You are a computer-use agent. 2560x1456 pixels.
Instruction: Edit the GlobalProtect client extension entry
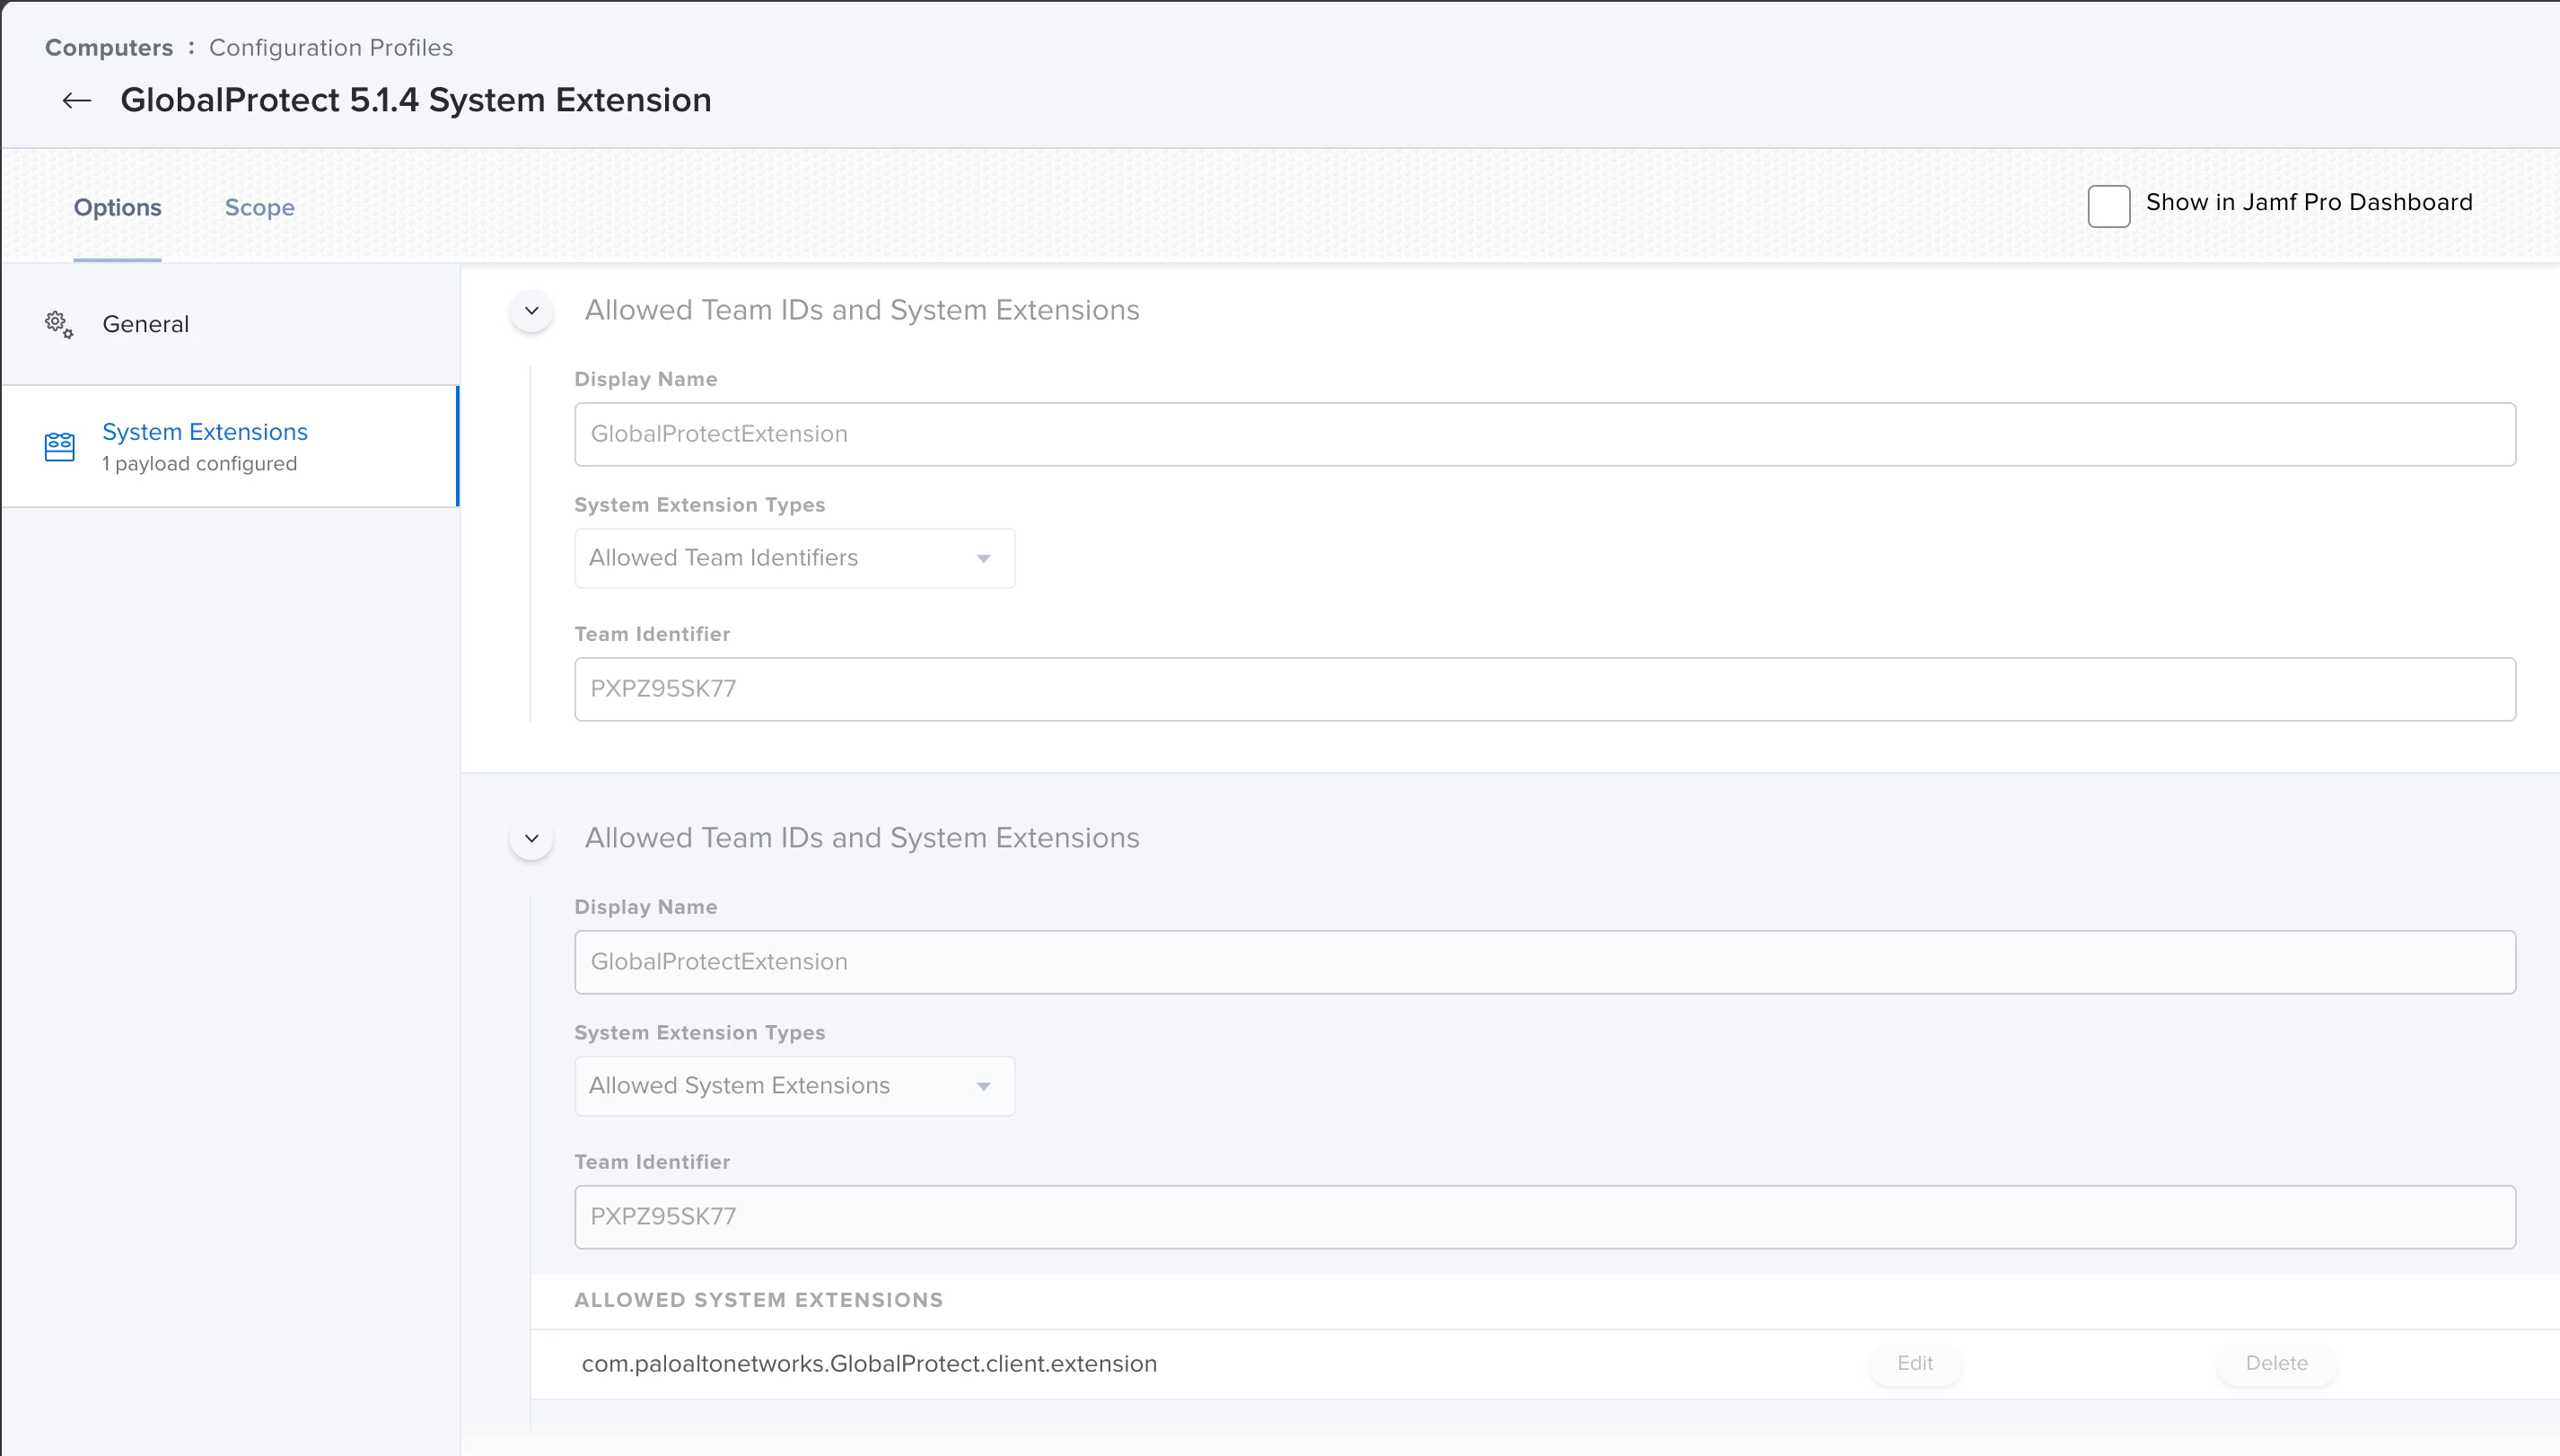point(1915,1363)
